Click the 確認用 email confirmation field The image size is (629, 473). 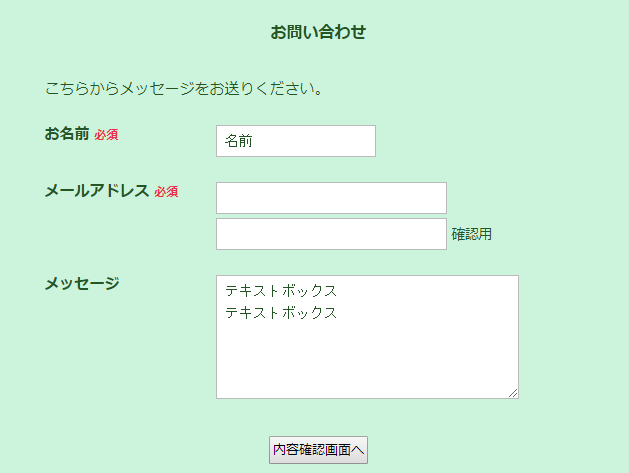pyautogui.click(x=331, y=234)
